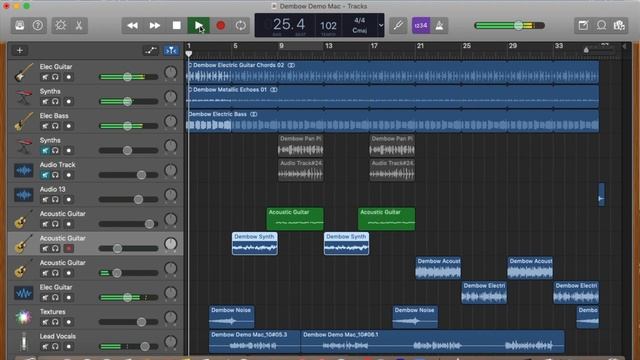Select the top Elec Guitar track icon
This screenshot has height=360, width=640.
[x=24, y=72]
